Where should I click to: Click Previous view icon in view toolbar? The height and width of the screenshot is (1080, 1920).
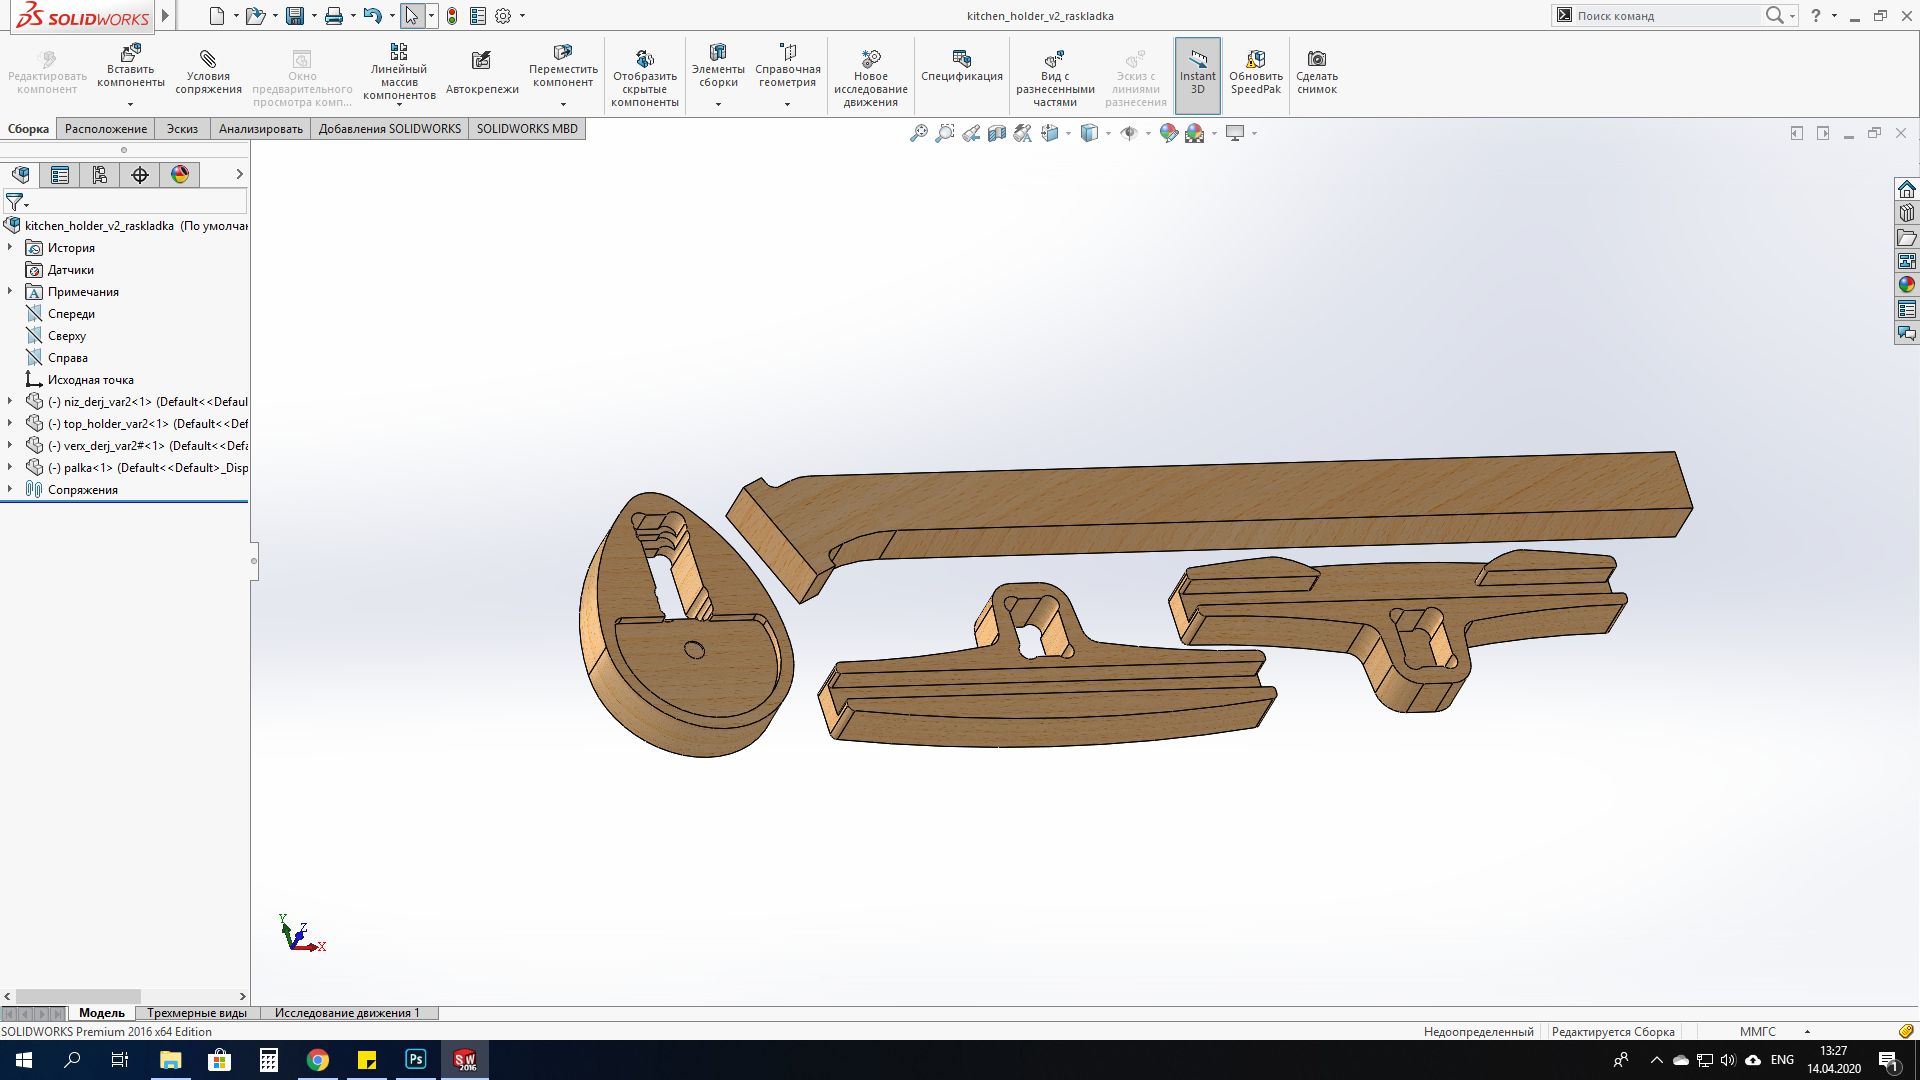971,133
